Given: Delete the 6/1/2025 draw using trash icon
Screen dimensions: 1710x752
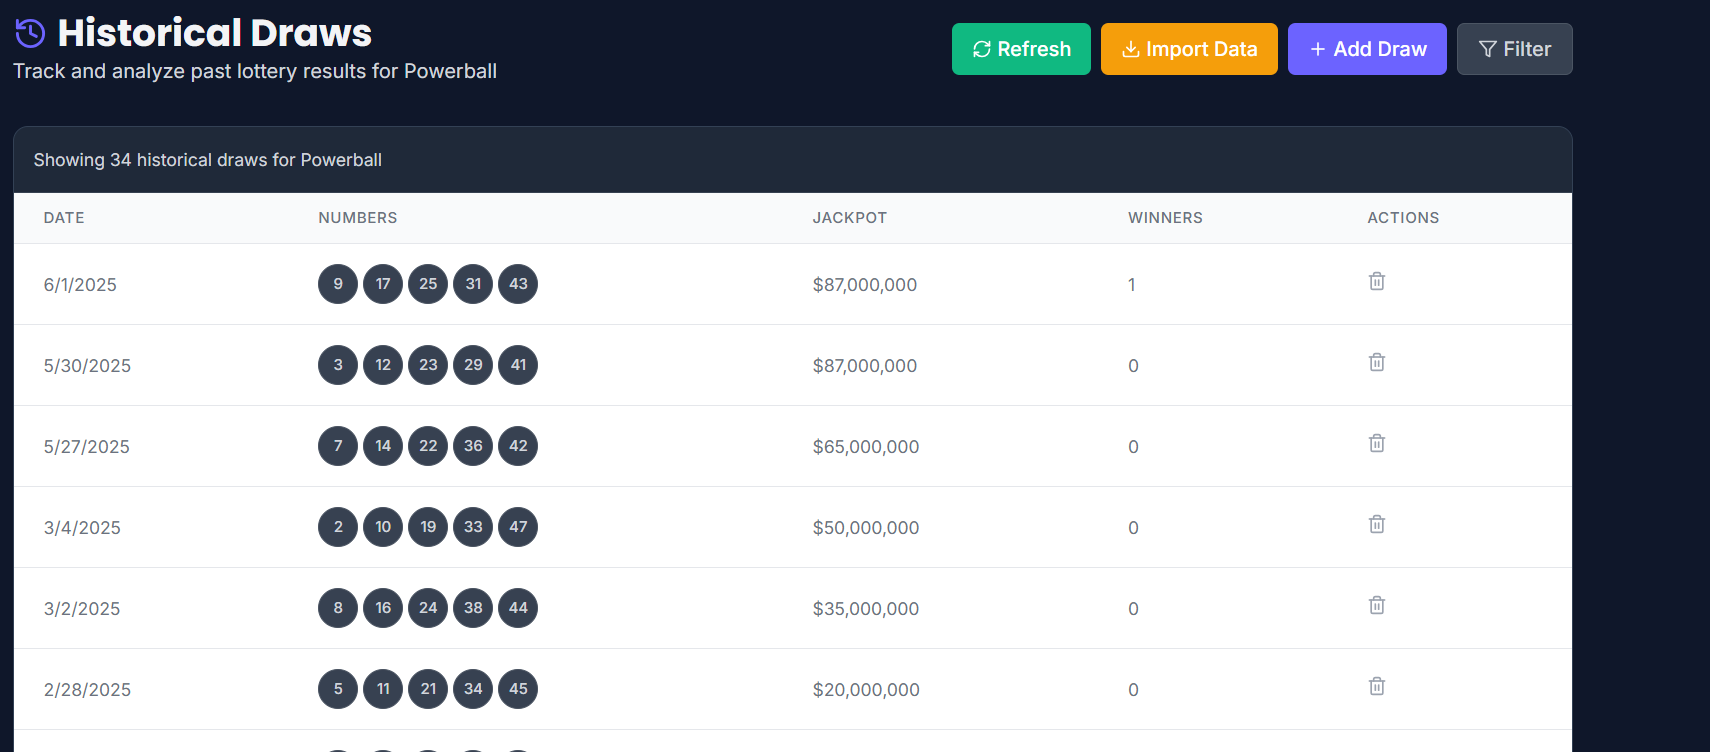Looking at the screenshot, I should click(x=1377, y=281).
